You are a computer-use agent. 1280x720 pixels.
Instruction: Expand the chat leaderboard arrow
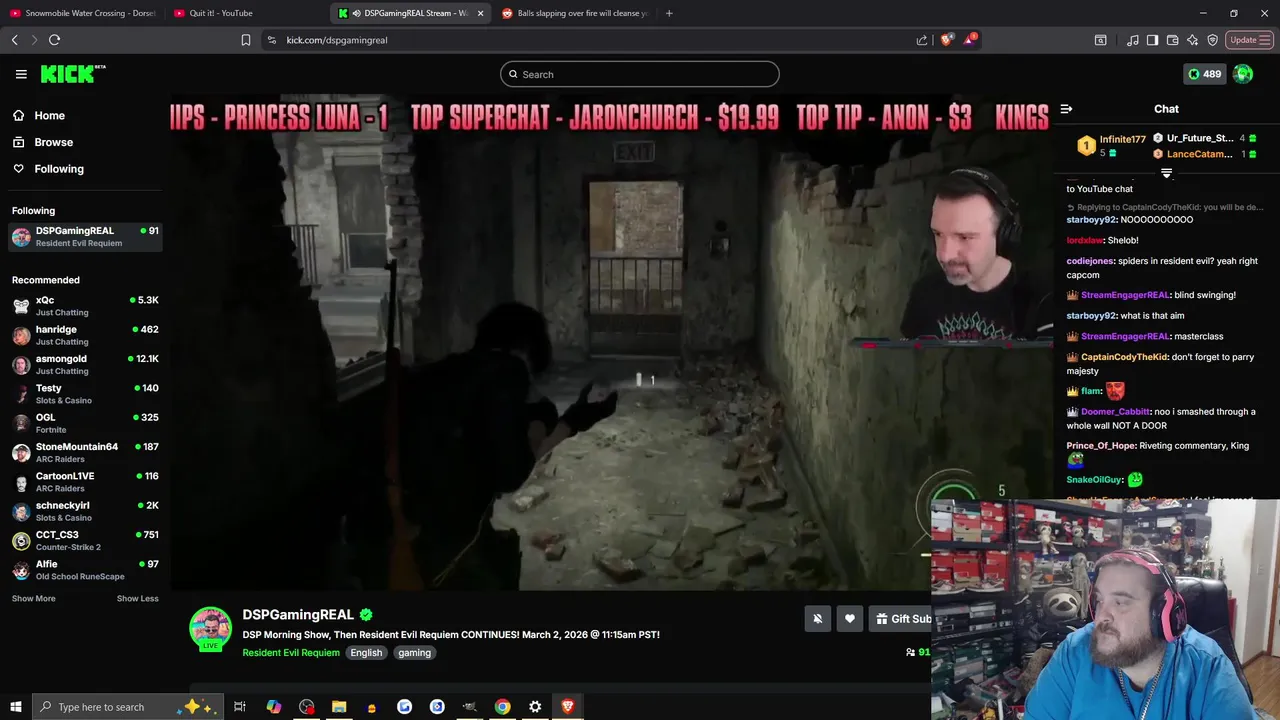pos(1166,174)
